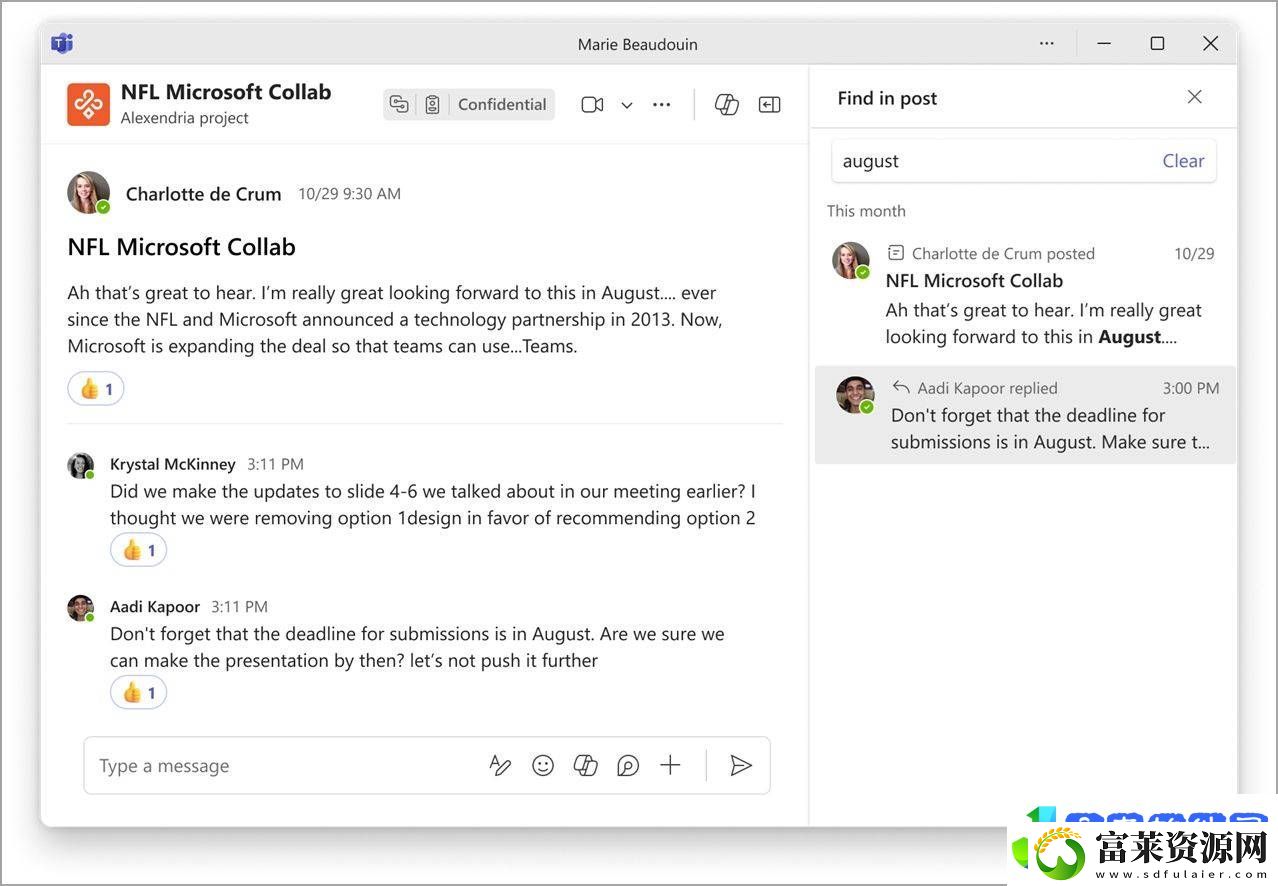The image size is (1278, 886).
Task: Click the pop-in window panel icon
Action: point(769,104)
